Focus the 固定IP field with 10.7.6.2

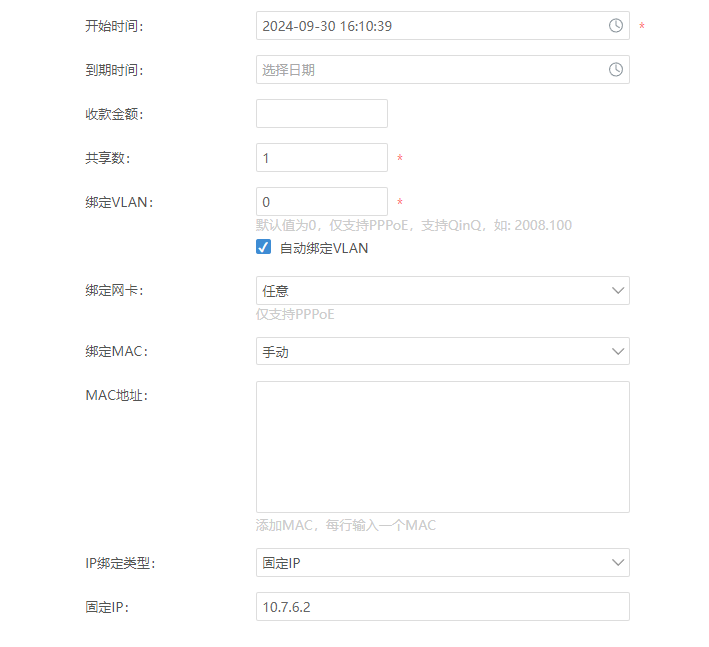pyautogui.click(x=443, y=606)
